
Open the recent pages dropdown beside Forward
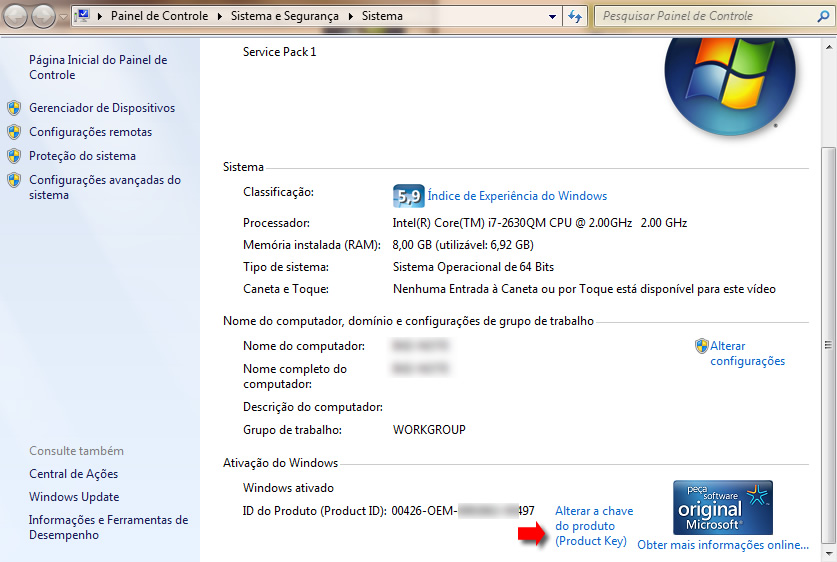[x=63, y=17]
